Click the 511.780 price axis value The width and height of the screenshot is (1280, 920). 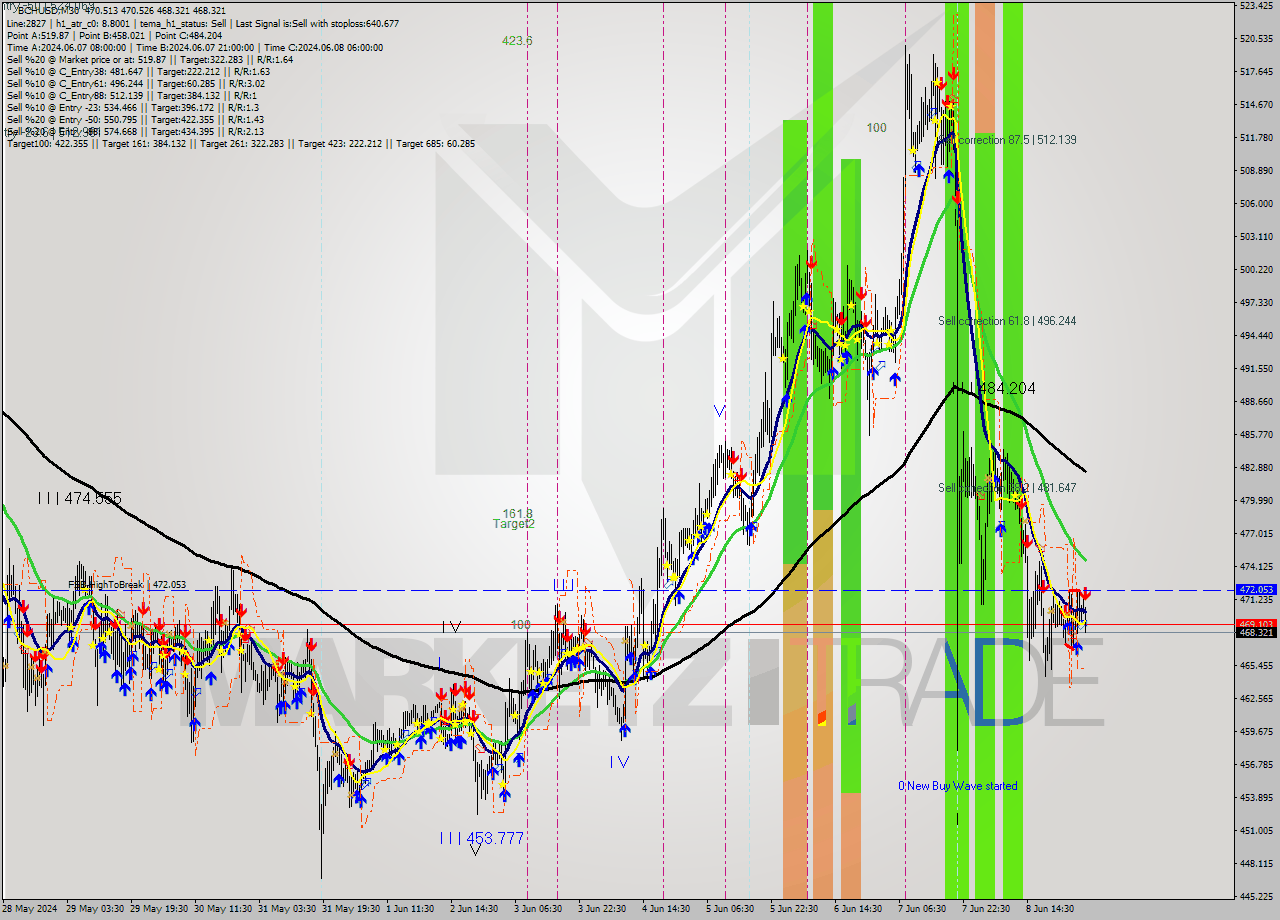[1256, 138]
